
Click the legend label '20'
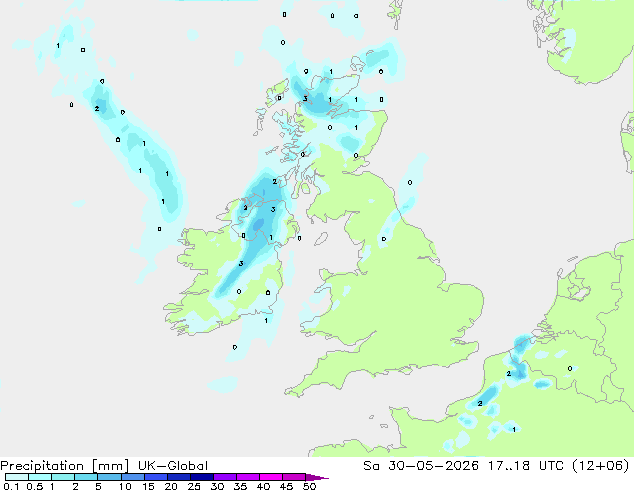click(x=171, y=486)
